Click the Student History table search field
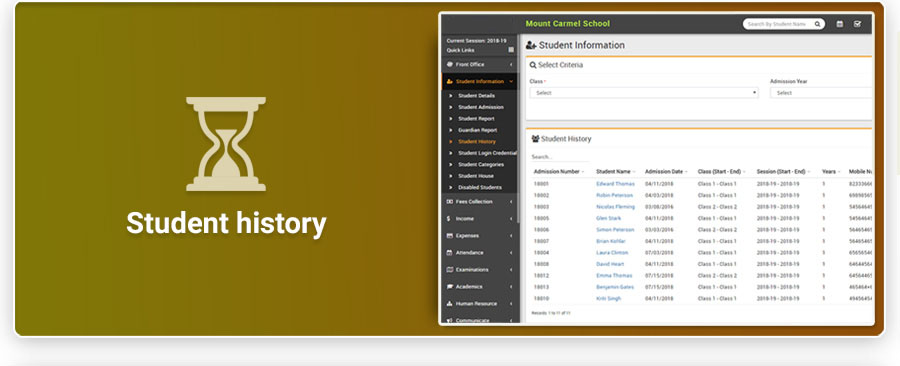Viewport: 900px width, 366px height. point(560,157)
